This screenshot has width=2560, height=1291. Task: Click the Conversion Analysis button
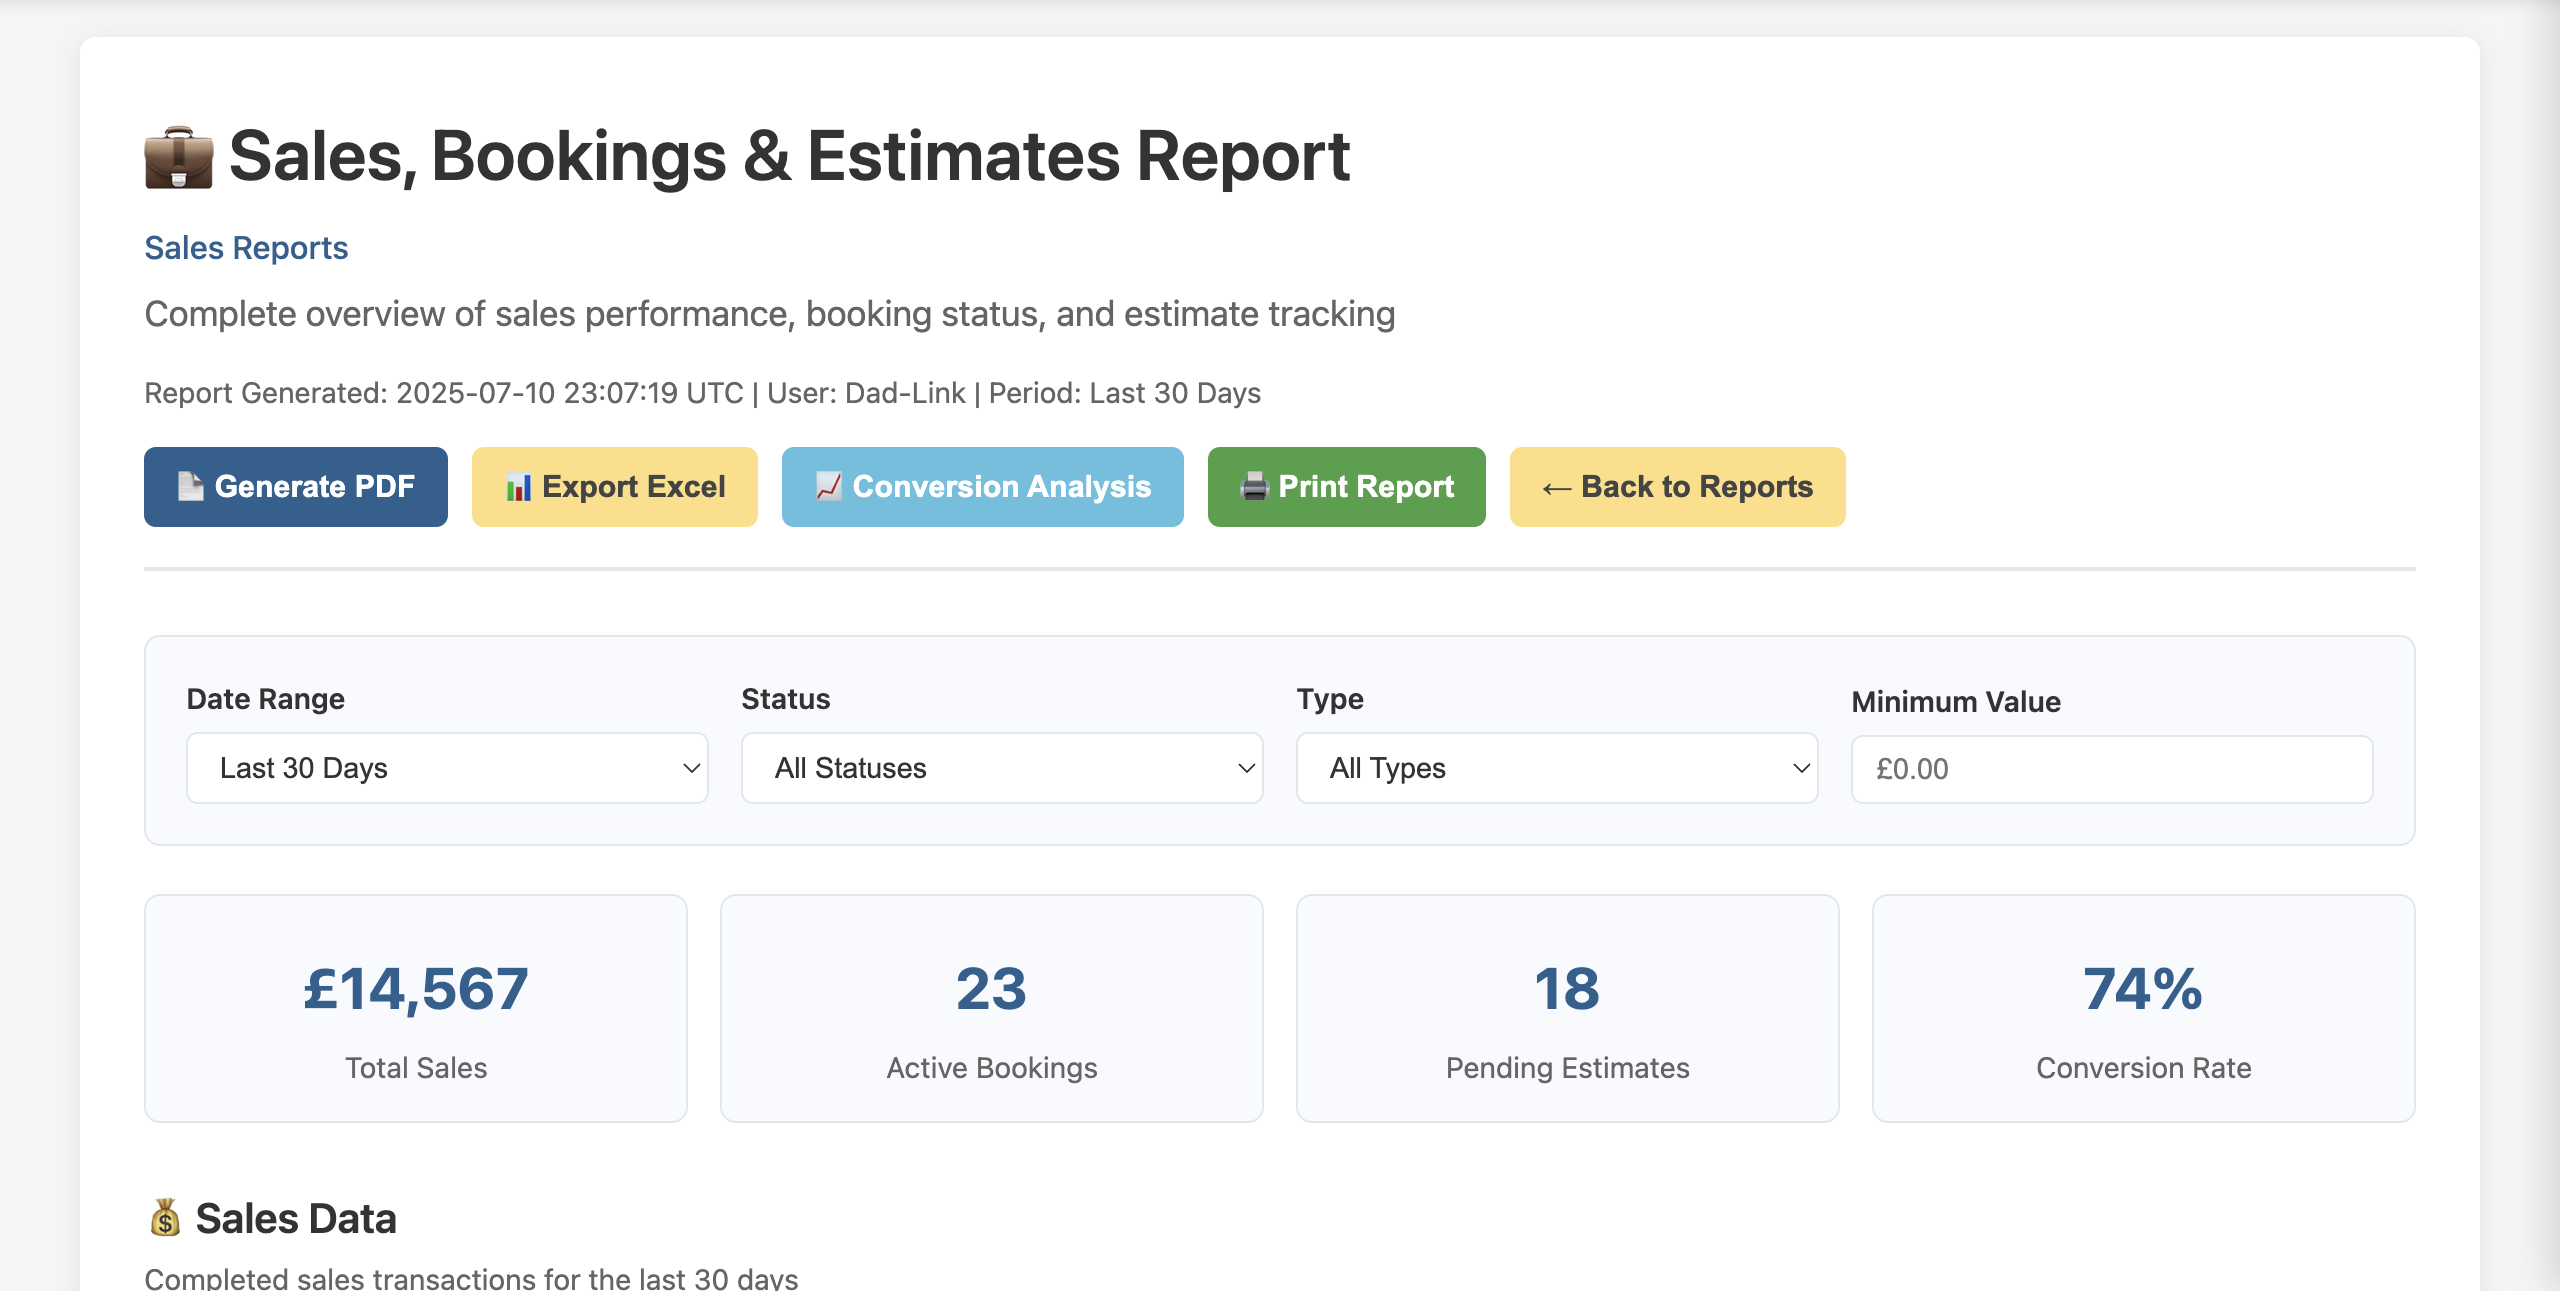(982, 487)
